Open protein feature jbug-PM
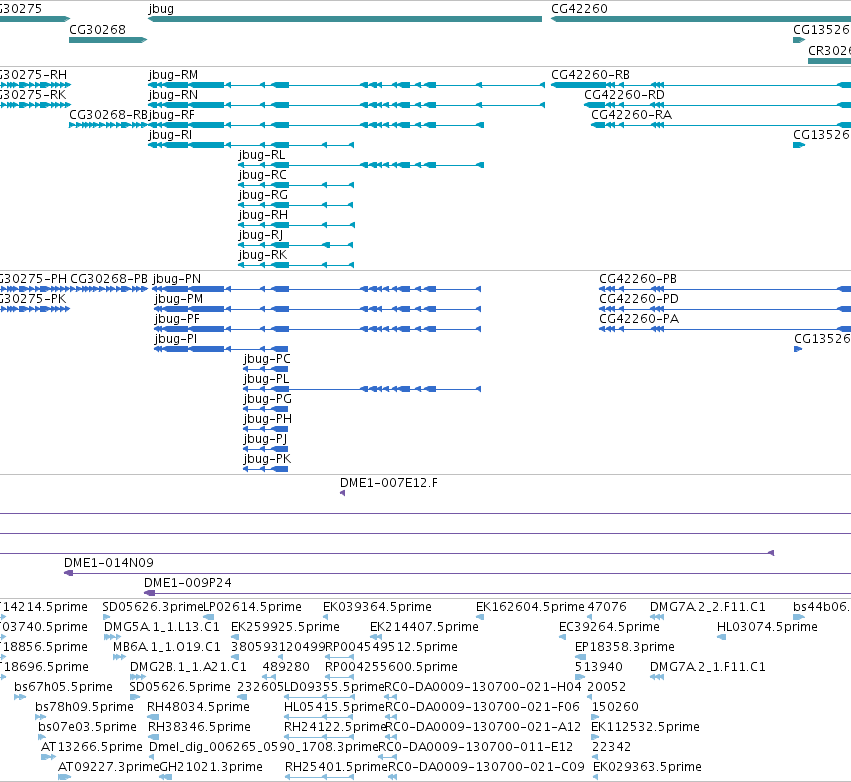Viewport: 851px width, 782px height. coord(179,299)
